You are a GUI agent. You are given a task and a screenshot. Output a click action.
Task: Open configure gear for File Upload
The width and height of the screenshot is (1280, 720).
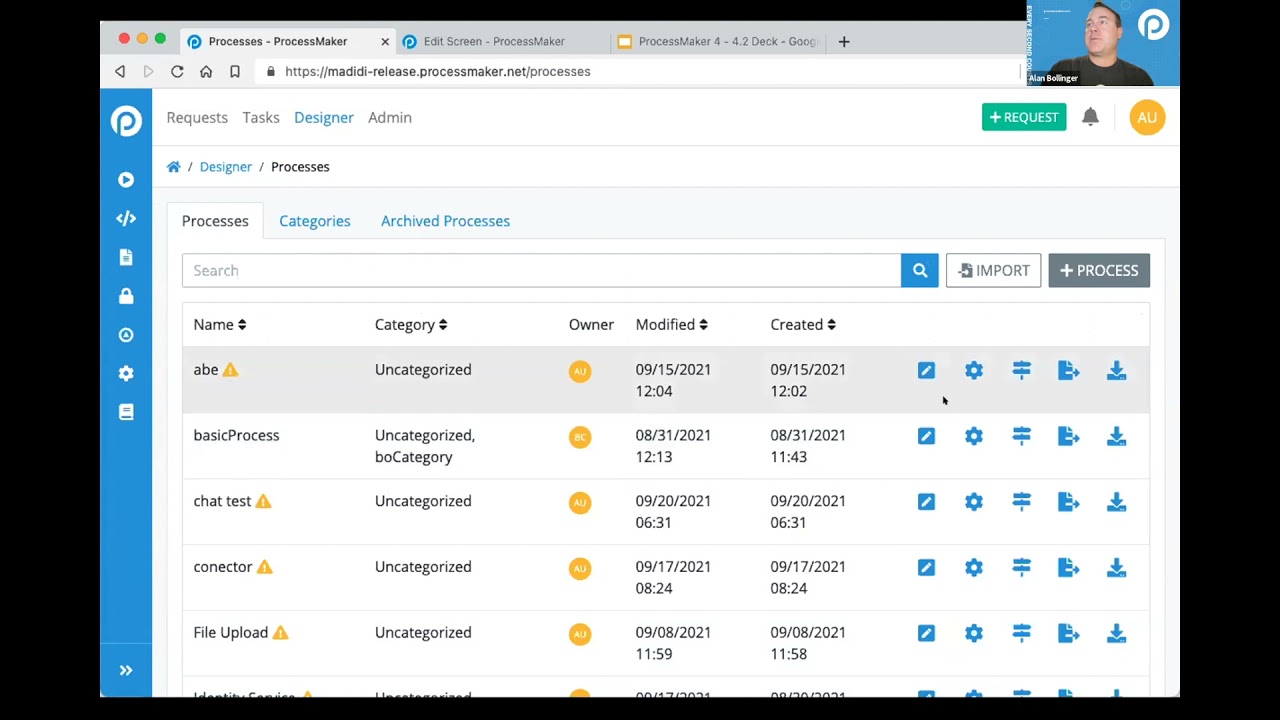(974, 634)
